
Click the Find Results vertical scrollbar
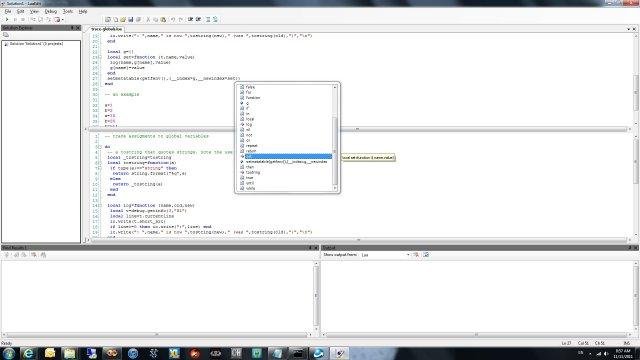(x=316, y=295)
